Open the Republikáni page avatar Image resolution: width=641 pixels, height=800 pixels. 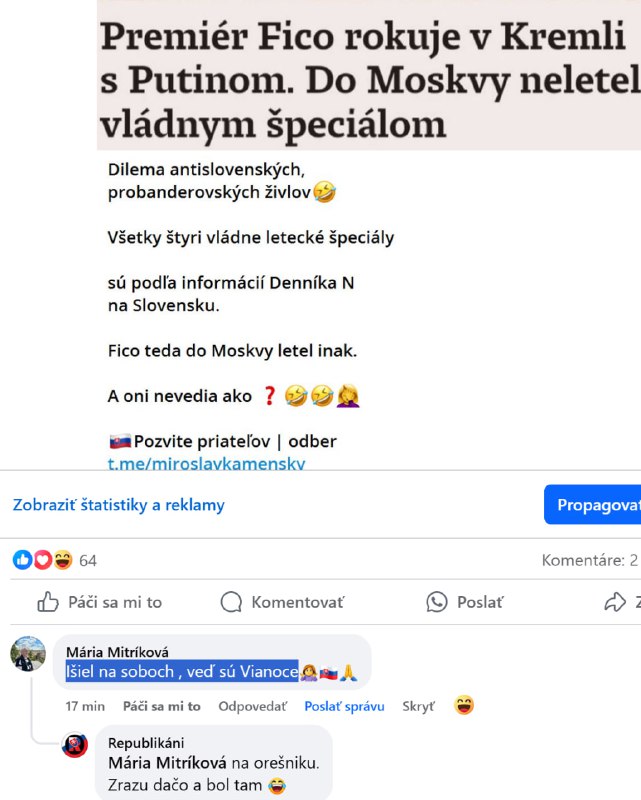pyautogui.click(x=75, y=745)
